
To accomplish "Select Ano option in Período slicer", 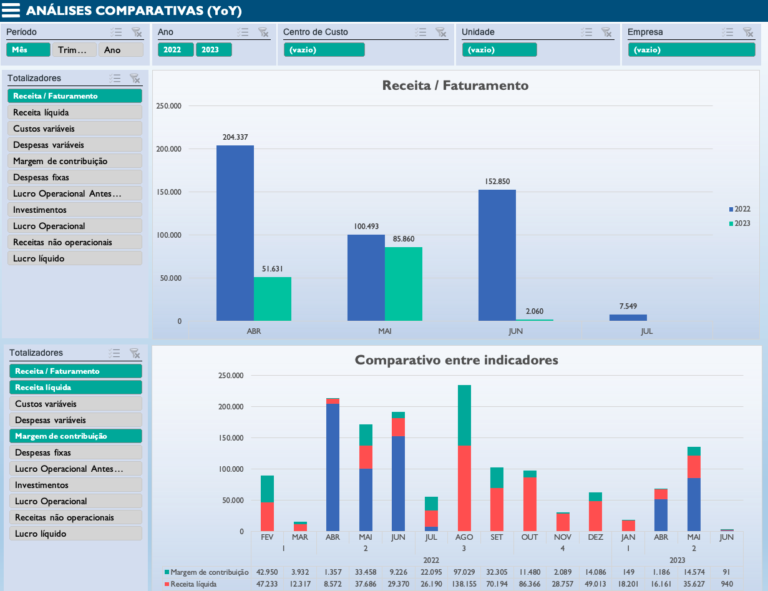I will pyautogui.click(x=120, y=50).
